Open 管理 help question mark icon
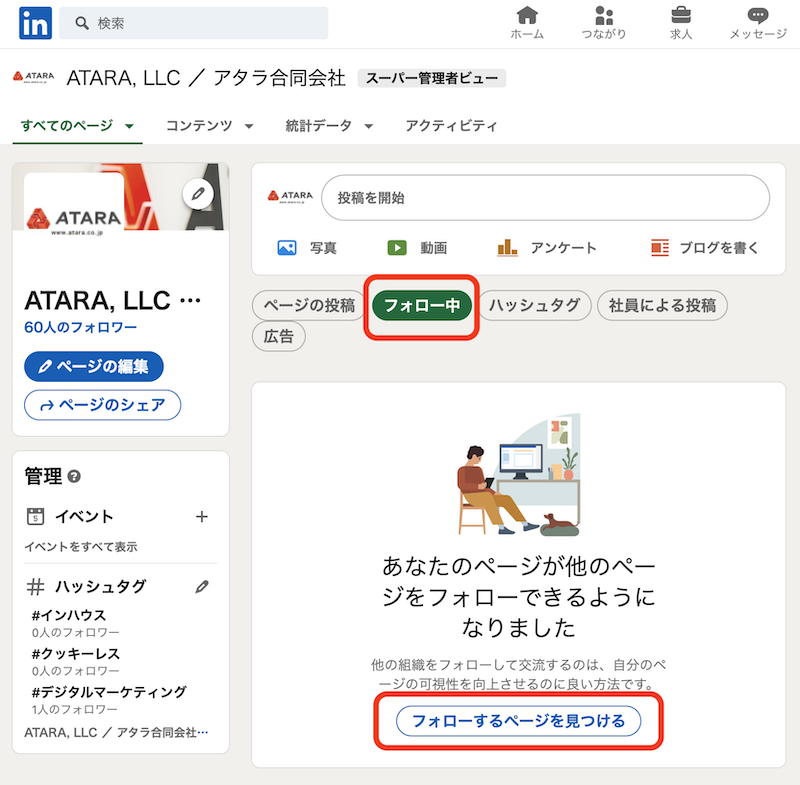The image size is (800, 785). coord(74,476)
